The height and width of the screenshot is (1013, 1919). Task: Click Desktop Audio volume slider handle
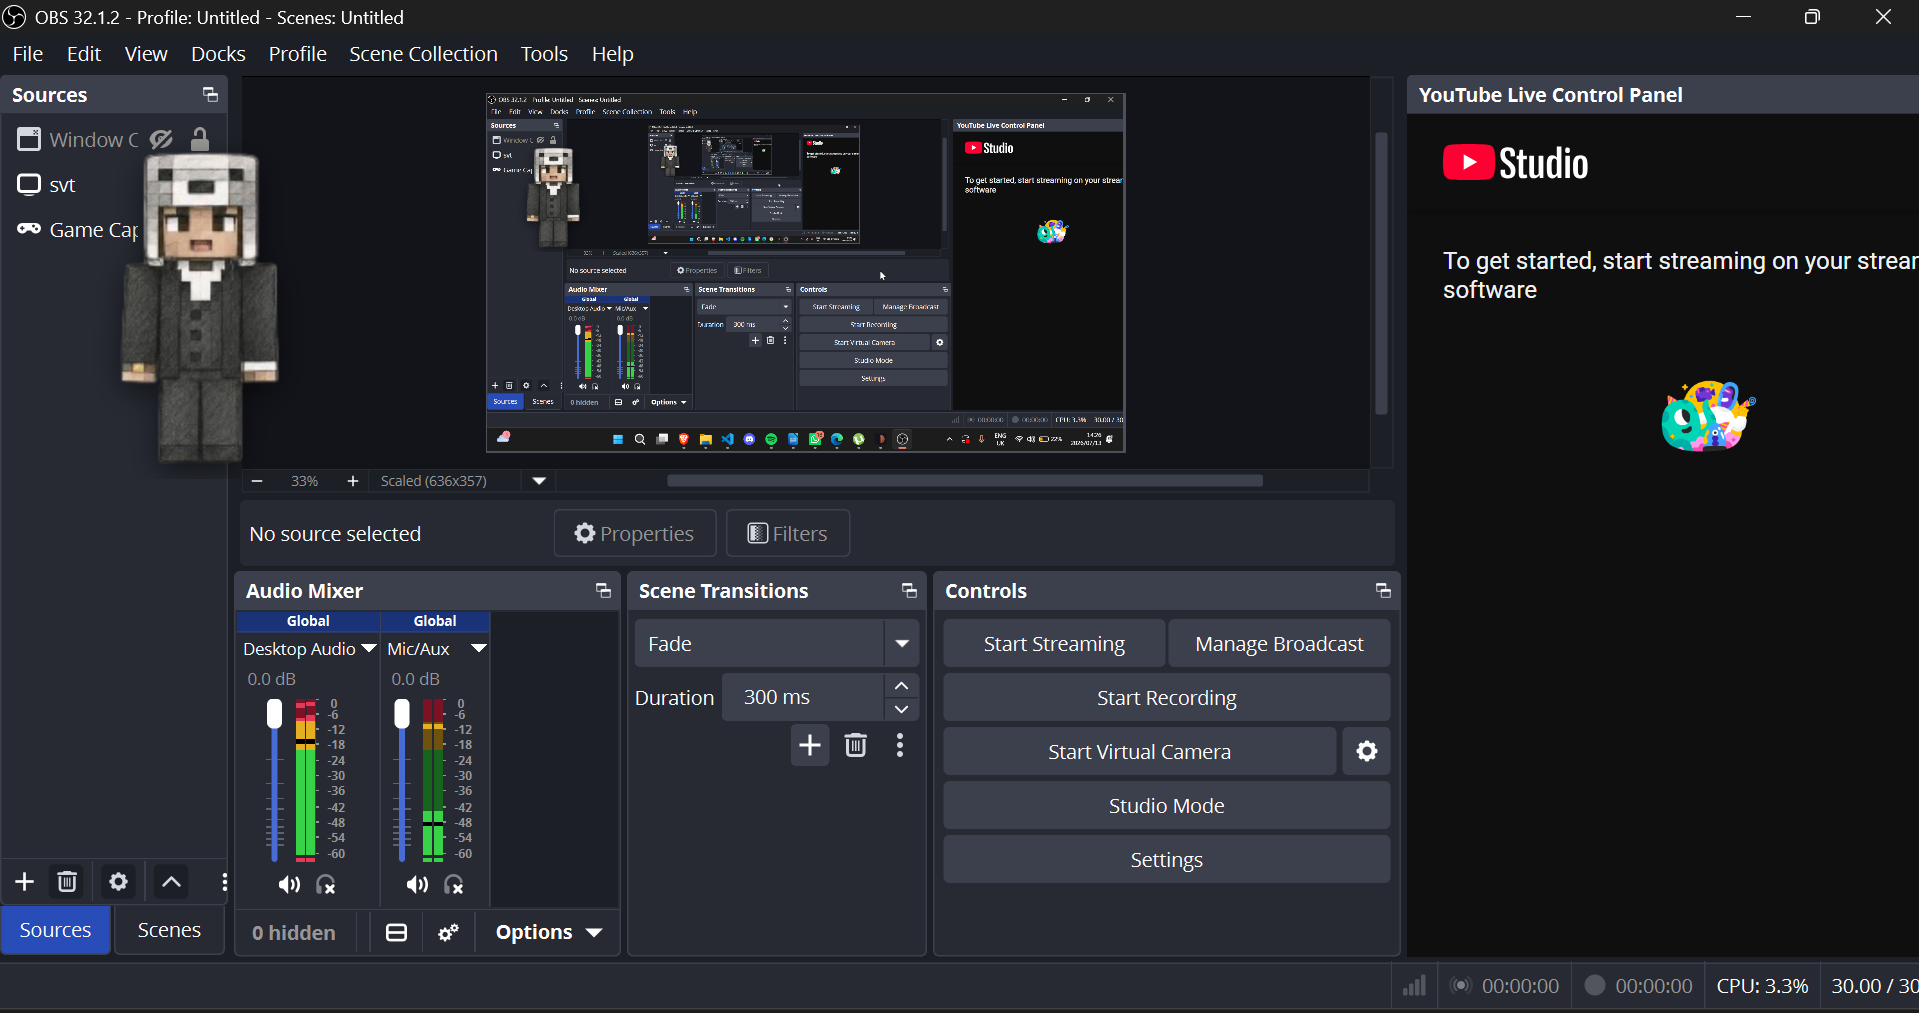274,714
